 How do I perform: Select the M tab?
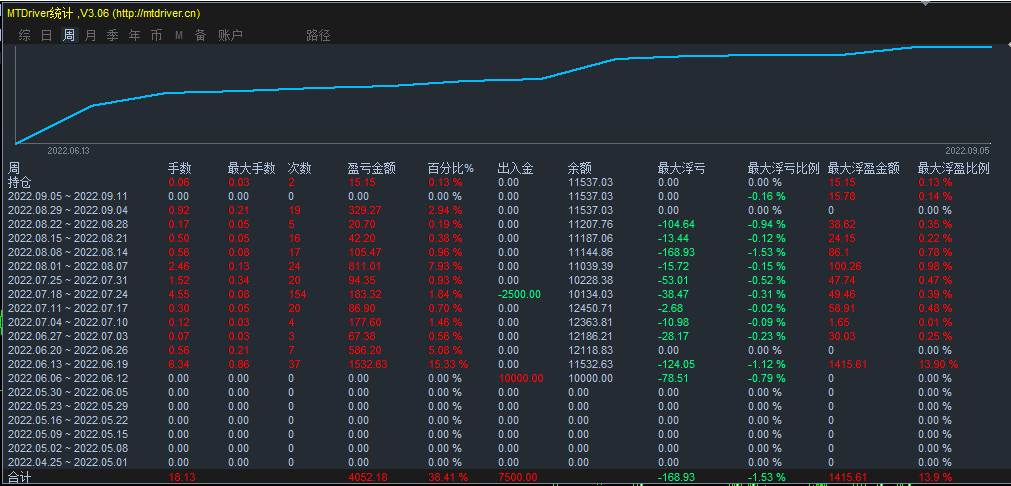click(x=179, y=35)
